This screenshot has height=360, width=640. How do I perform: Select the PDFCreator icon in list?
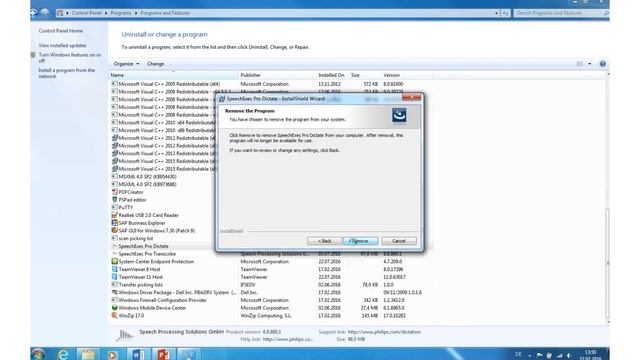(x=115, y=192)
